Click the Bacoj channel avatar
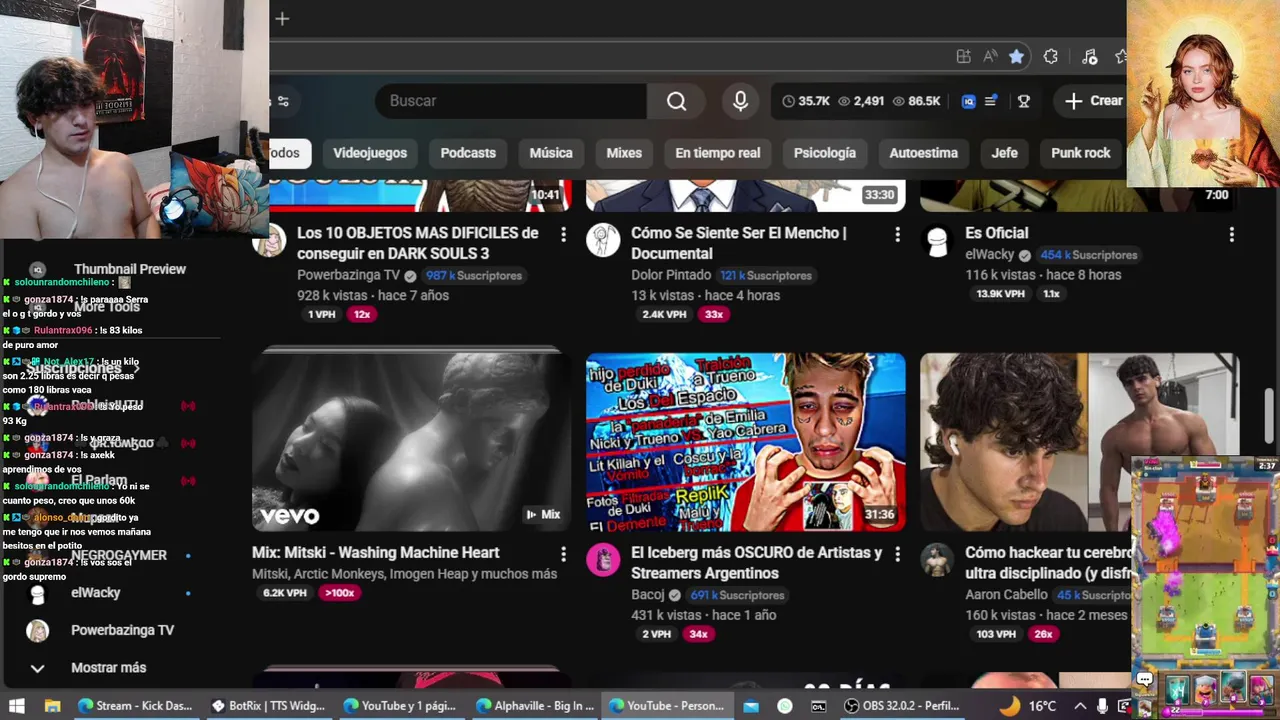This screenshot has width=1280, height=720. 603,560
